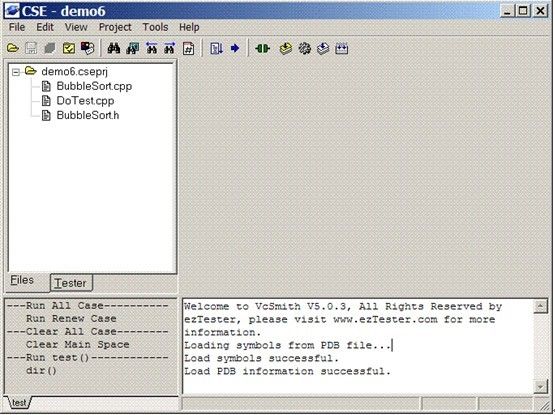Click the blue right arrow icon
Image resolution: width=555 pixels, height=415 pixels.
pos(235,48)
